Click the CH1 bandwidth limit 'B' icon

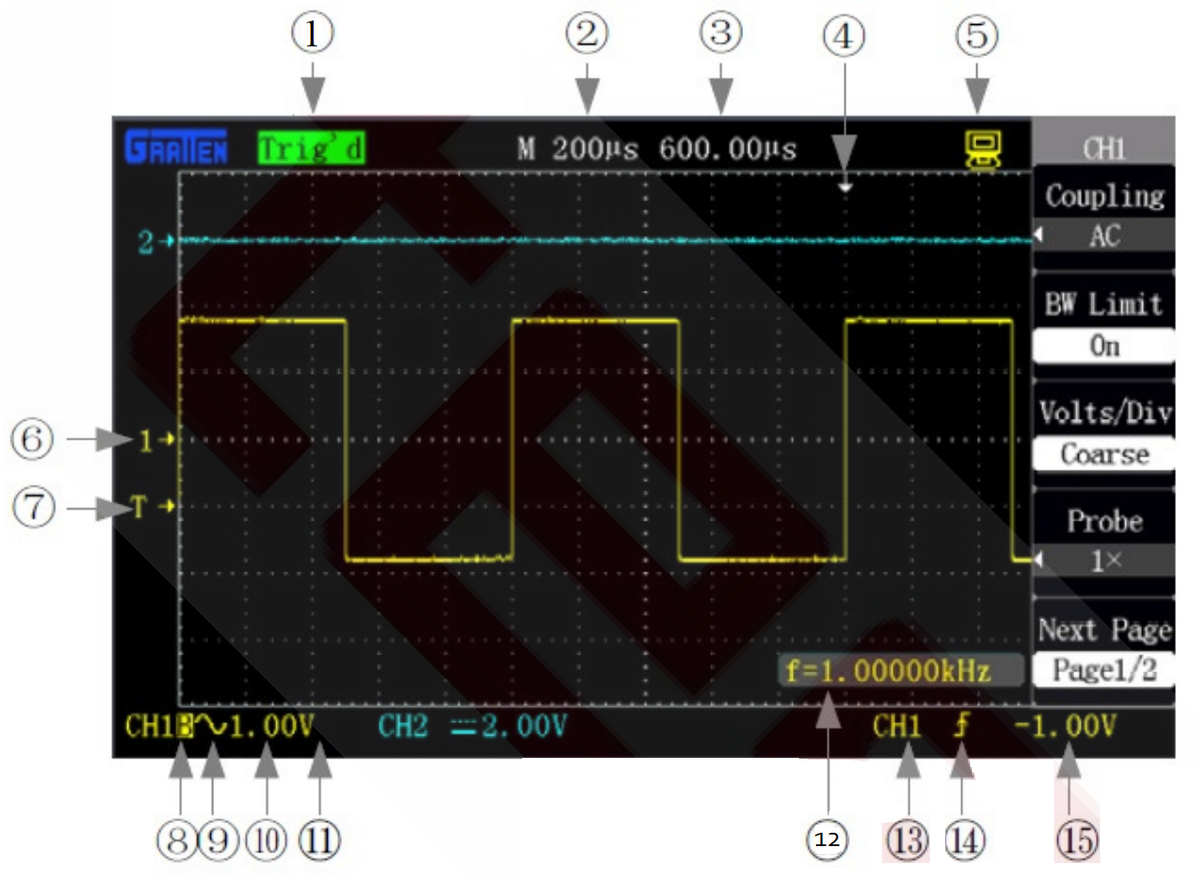[183, 727]
